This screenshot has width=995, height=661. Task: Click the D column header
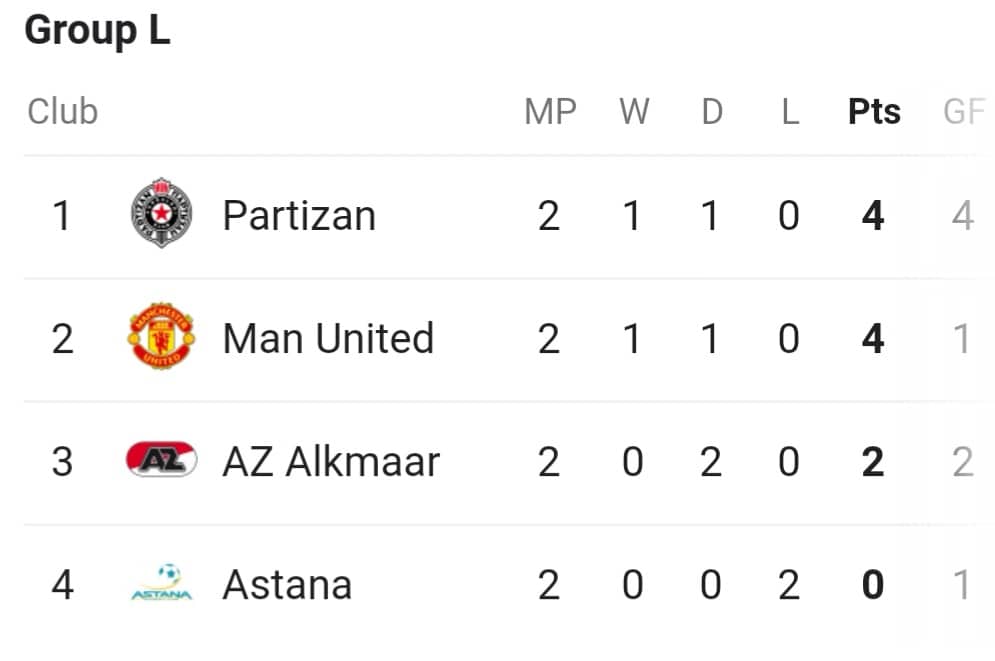(x=712, y=112)
